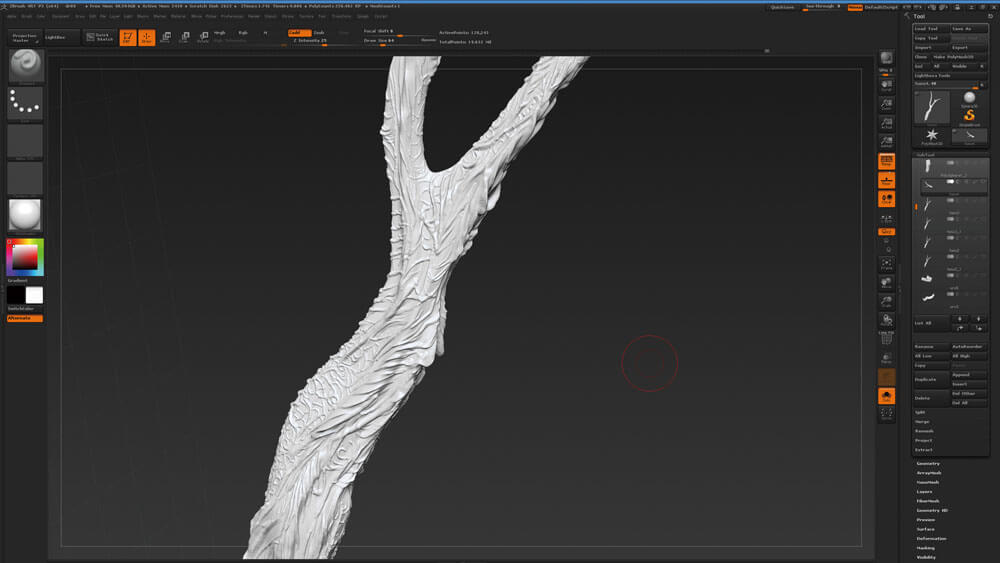Toggle Zsub sculpt mode
Viewport: 1000px width, 563px height.
tap(320, 33)
